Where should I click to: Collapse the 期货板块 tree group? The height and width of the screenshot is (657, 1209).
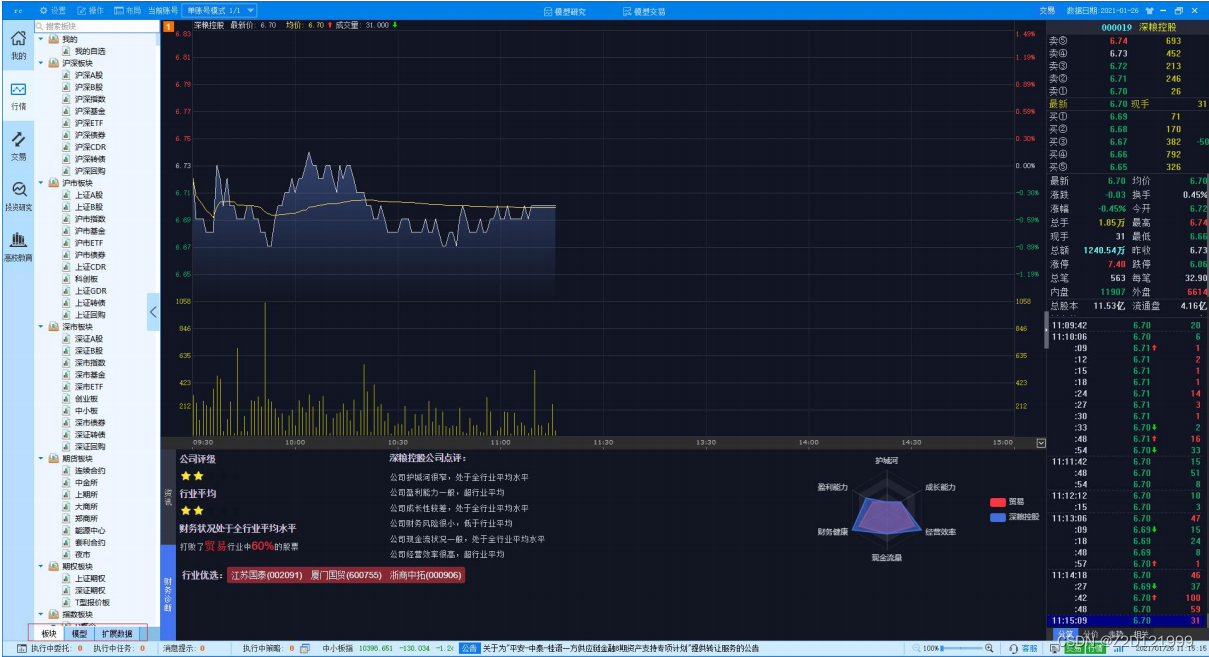coord(41,458)
